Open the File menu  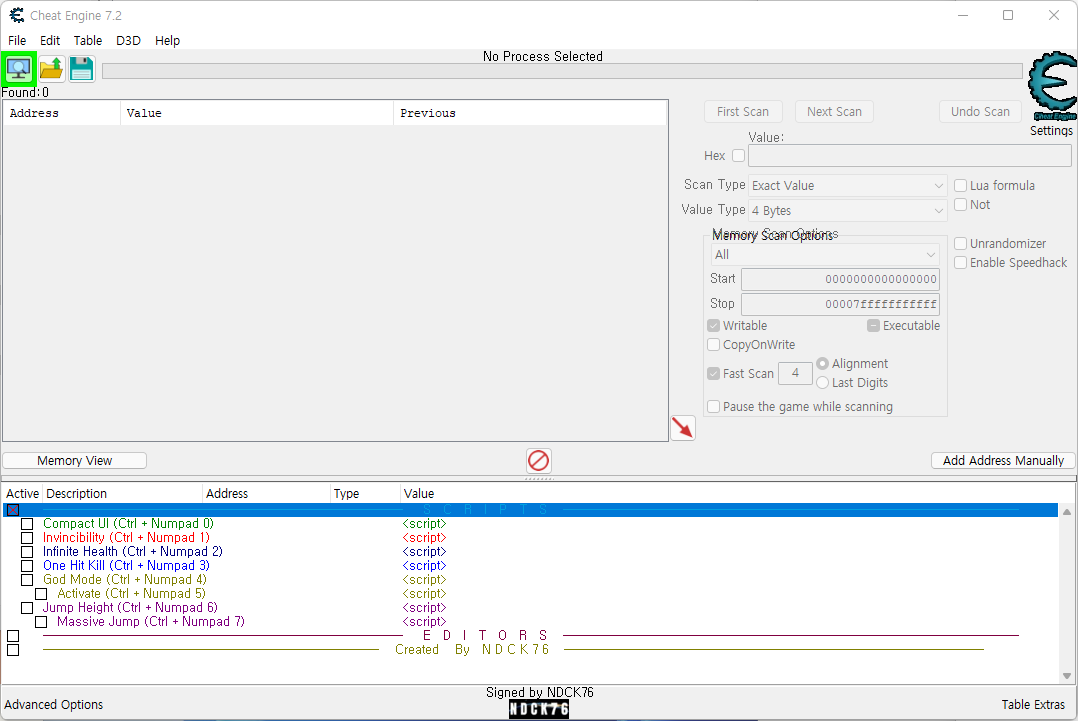(17, 41)
